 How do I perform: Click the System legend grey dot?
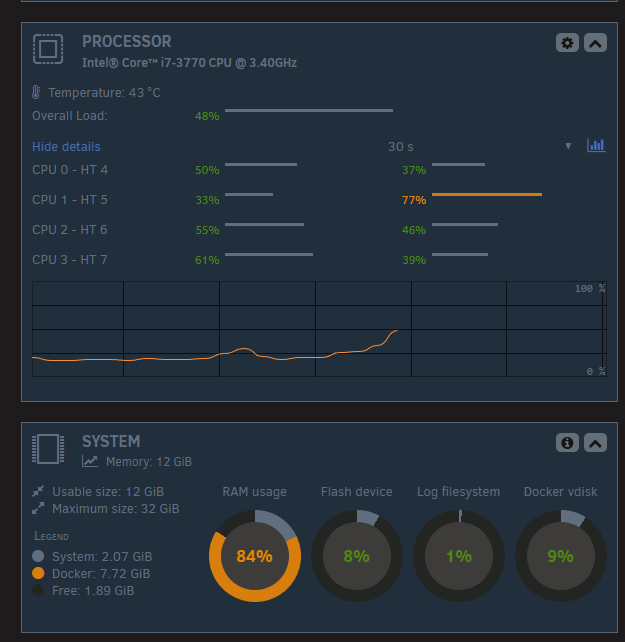tap(38, 556)
